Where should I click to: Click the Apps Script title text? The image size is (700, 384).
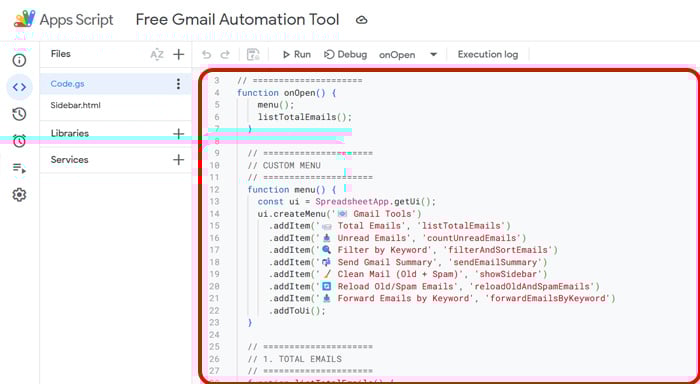click(x=77, y=20)
